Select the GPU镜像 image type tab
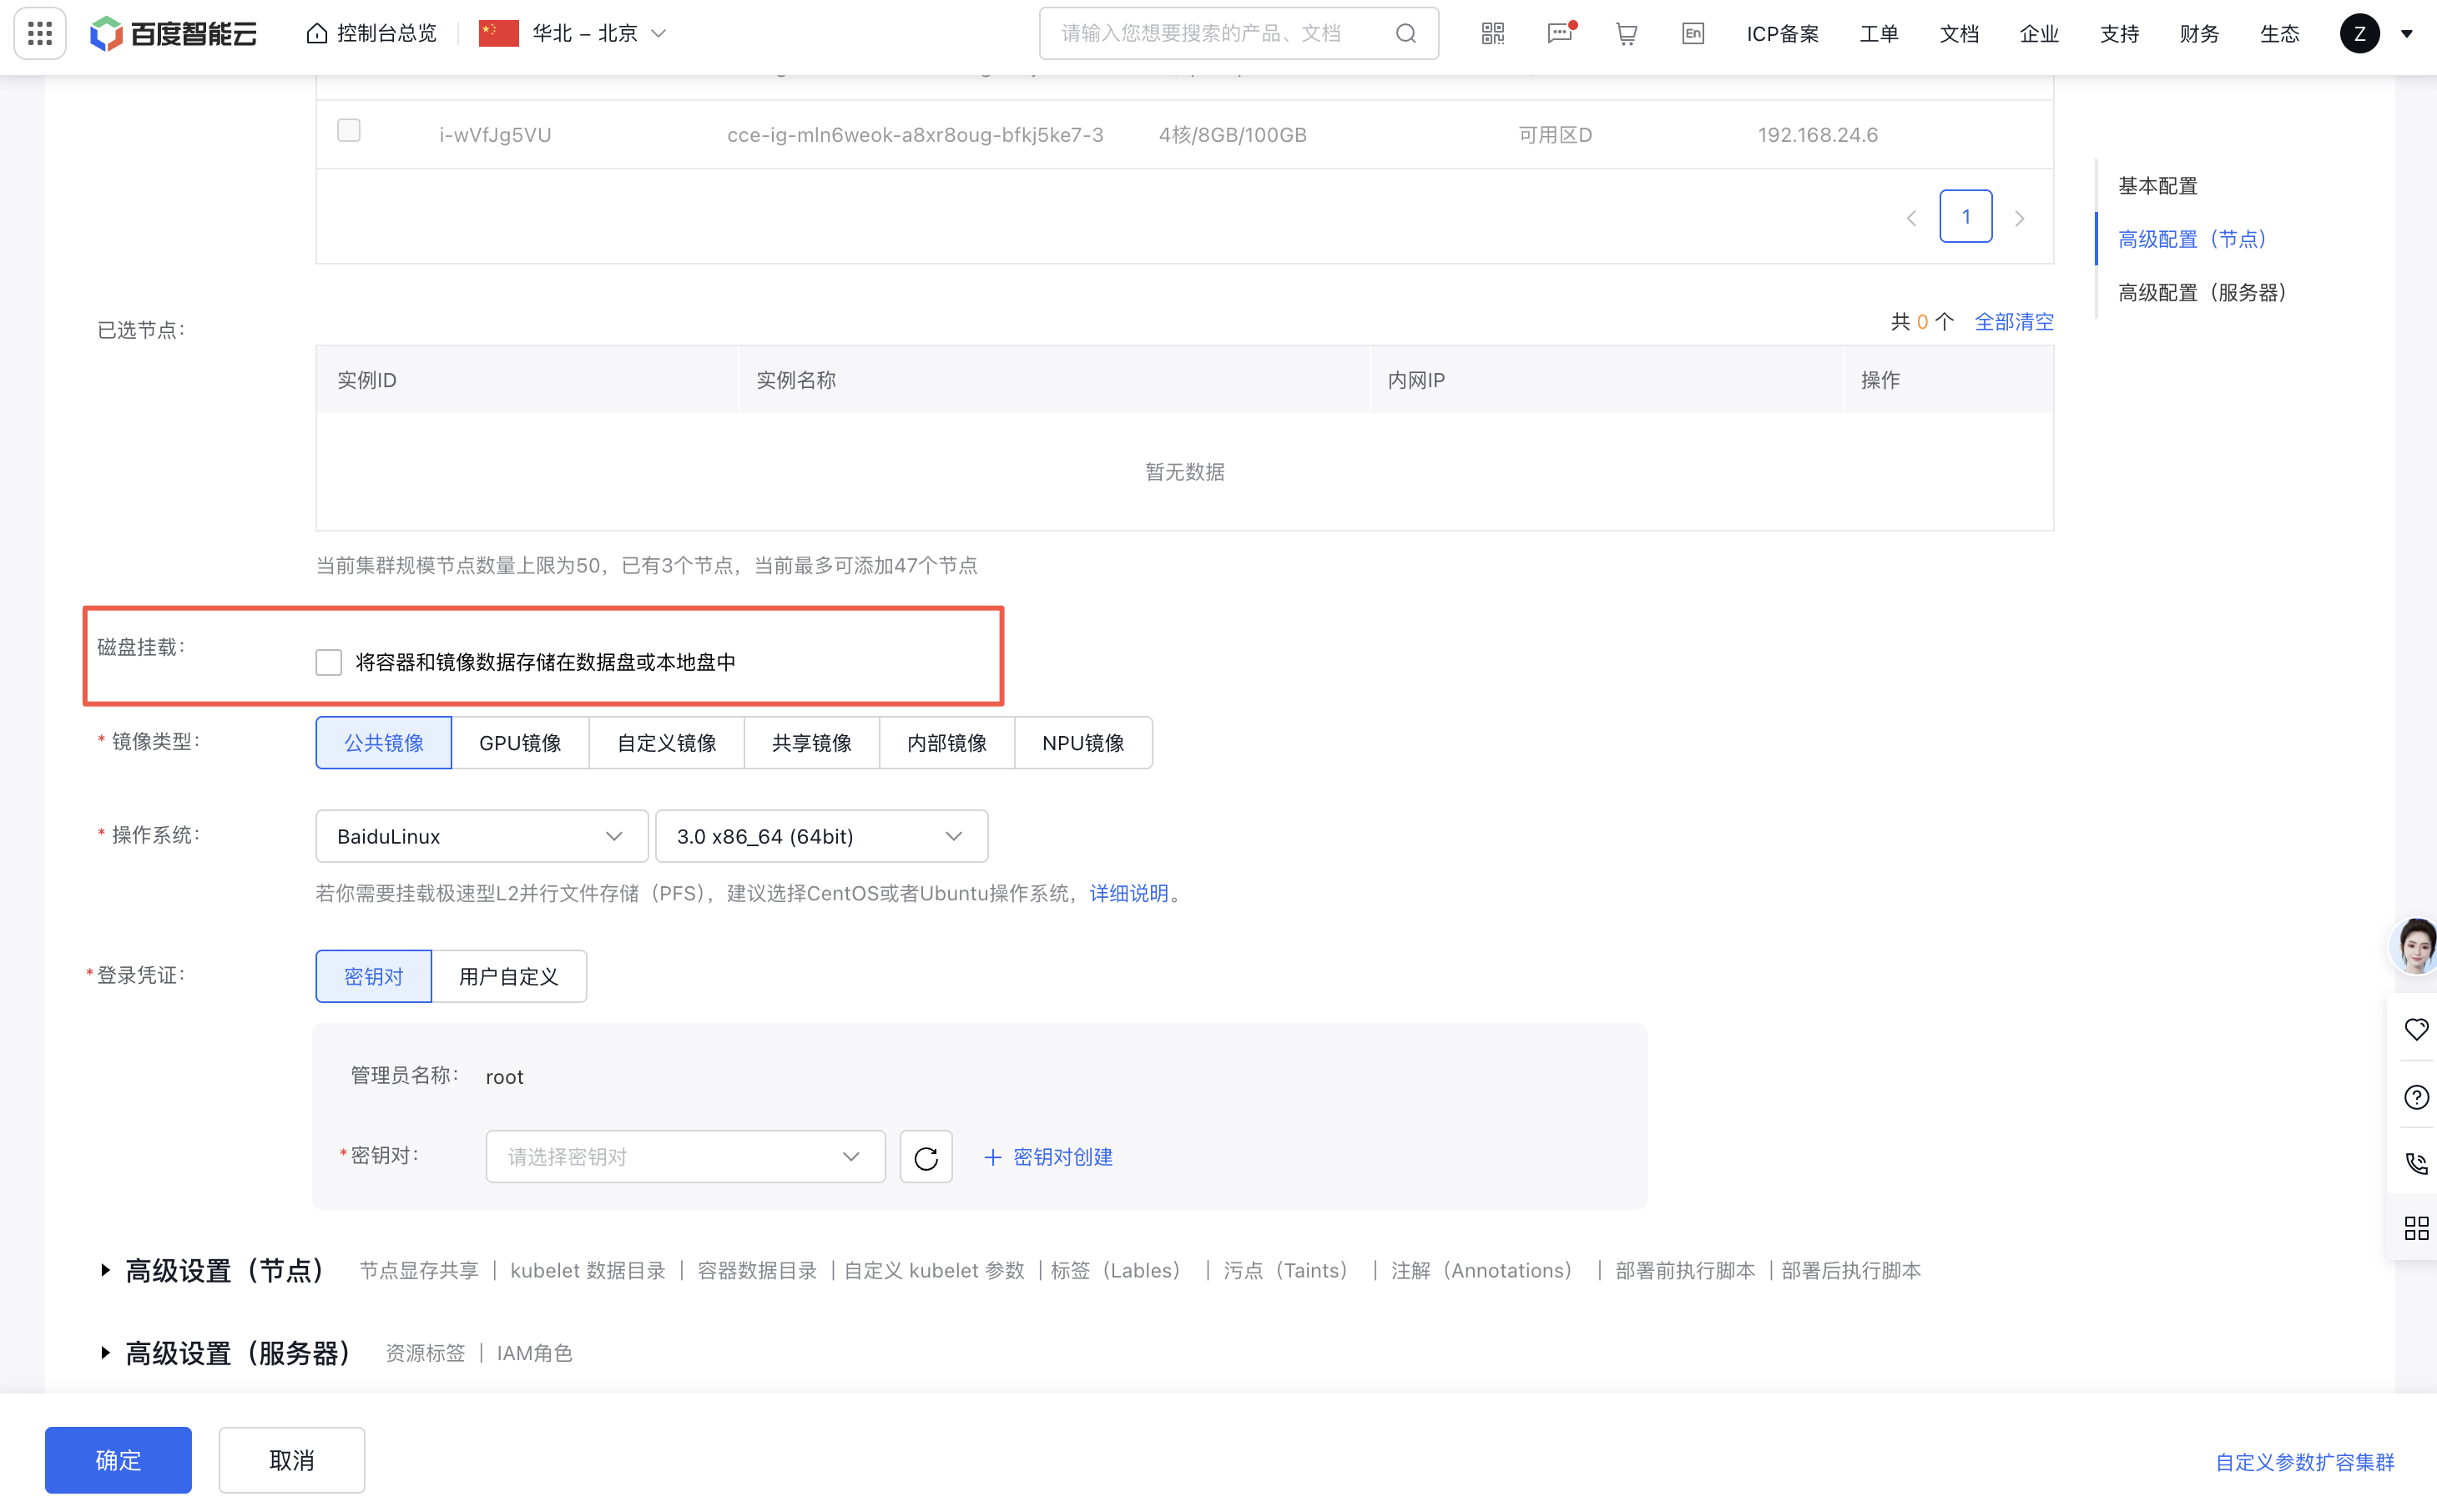The image size is (2437, 1512). [x=520, y=743]
